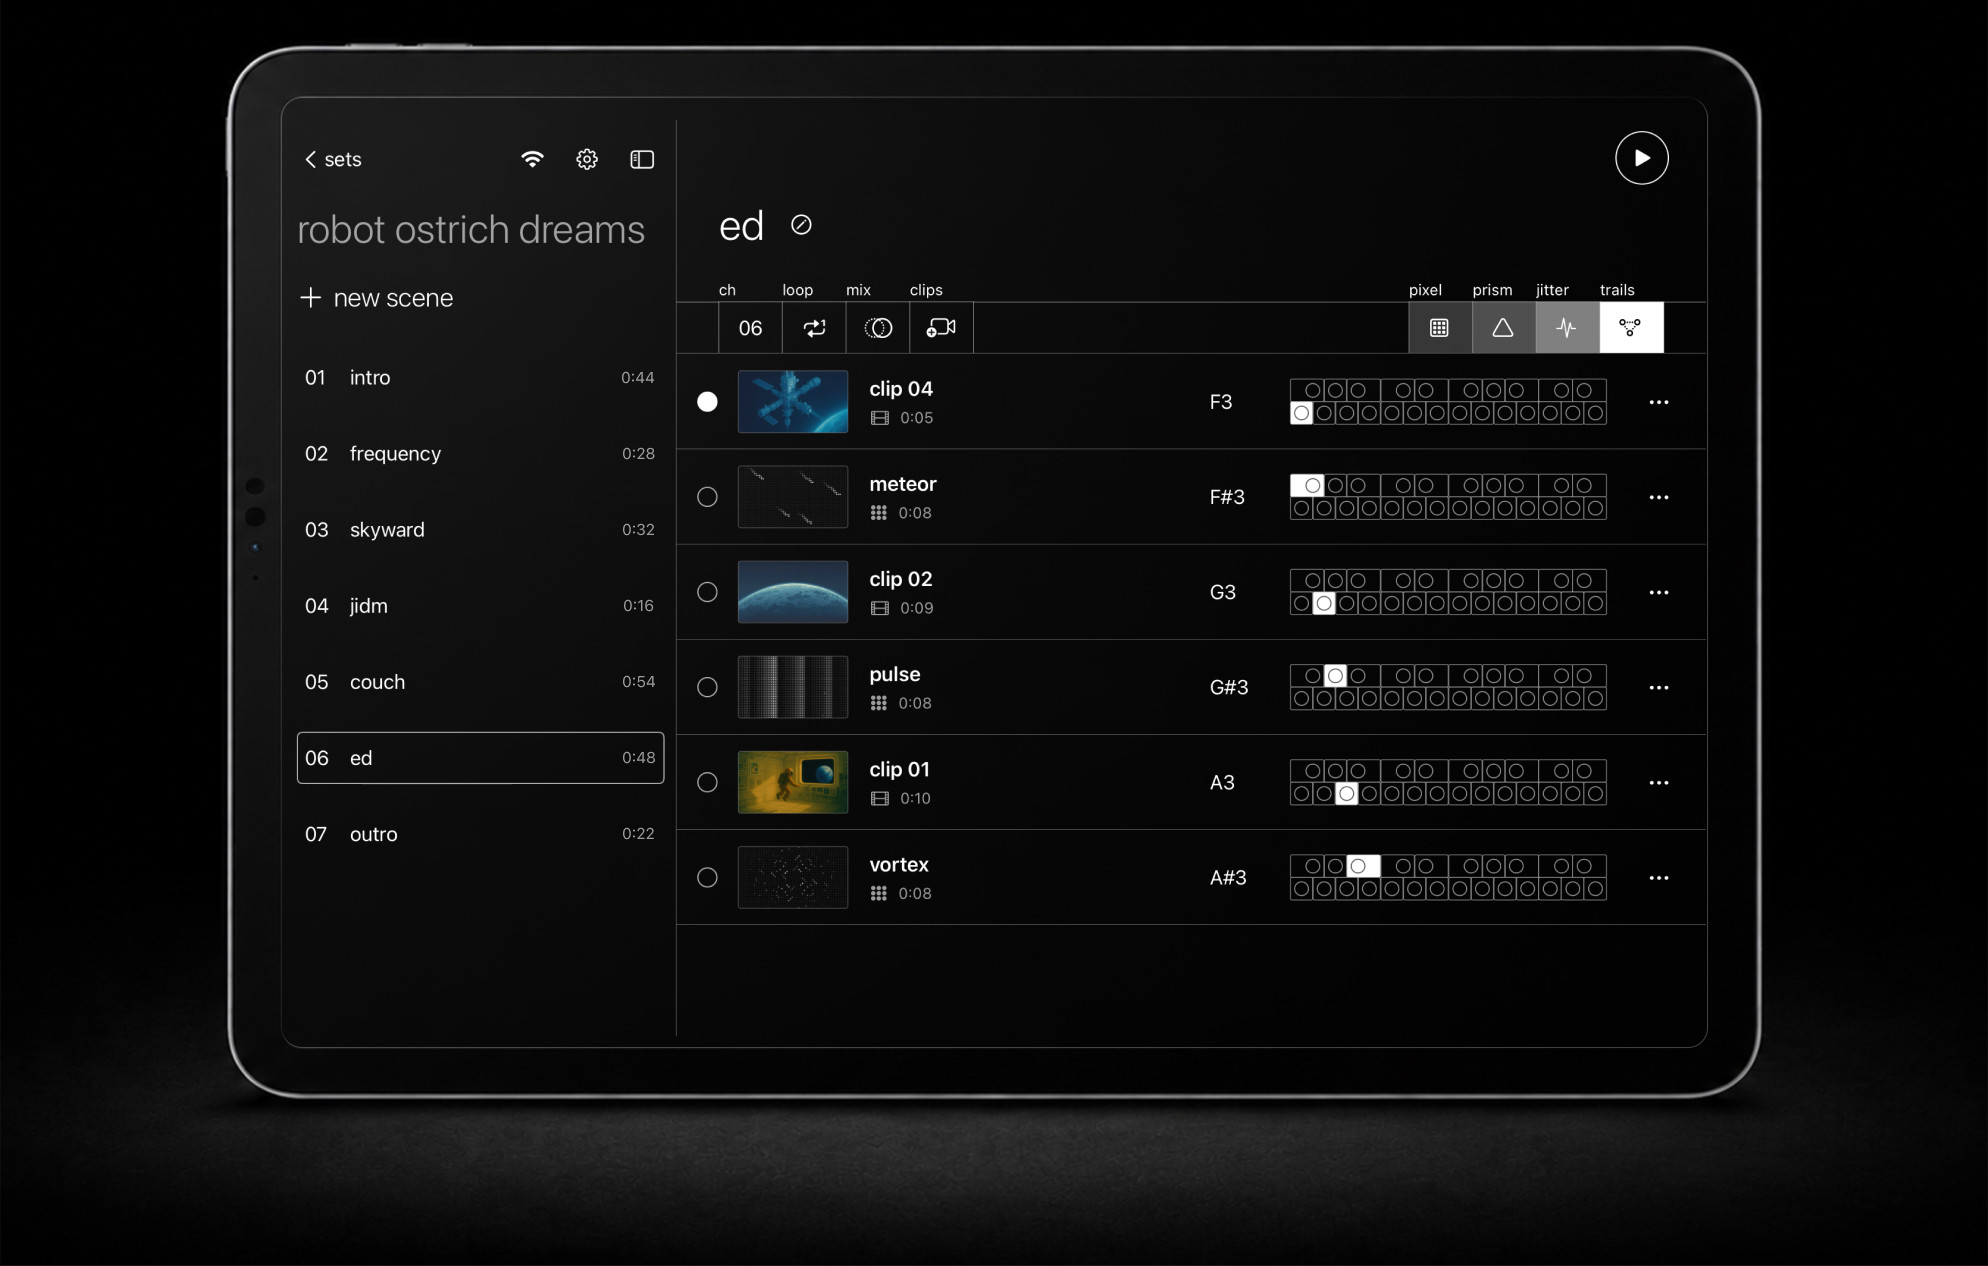Screen dimensions: 1988x1266
Task: Click the G3 note assignment
Action: click(x=1222, y=592)
